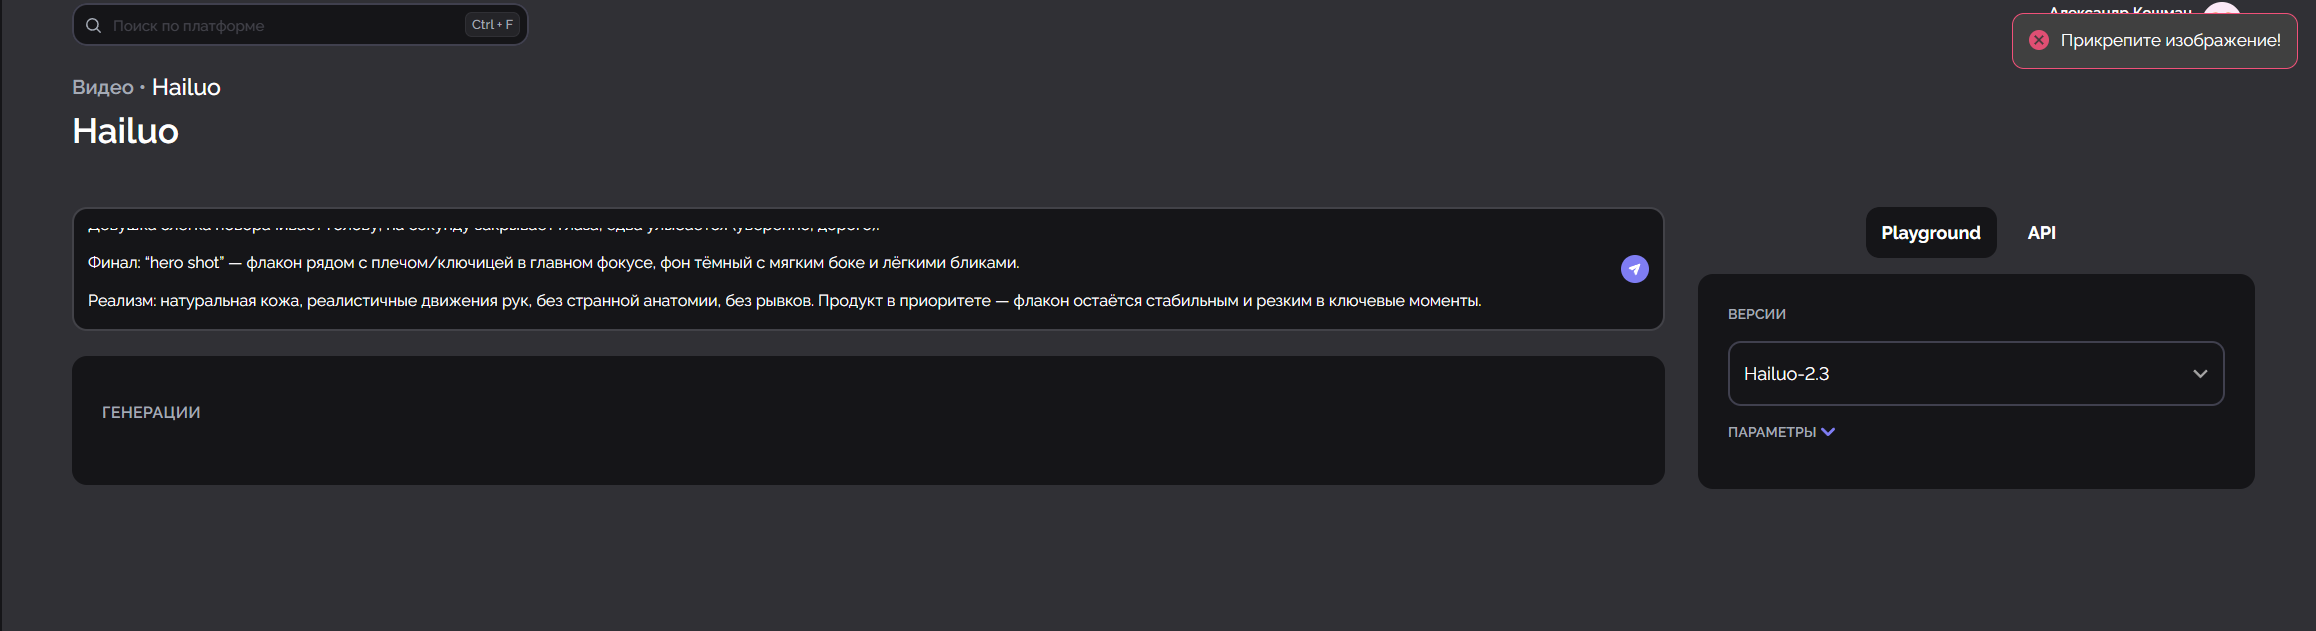The height and width of the screenshot is (631, 2316).
Task: Expand the ПАРАМЕТРЫ section
Action: 1780,432
